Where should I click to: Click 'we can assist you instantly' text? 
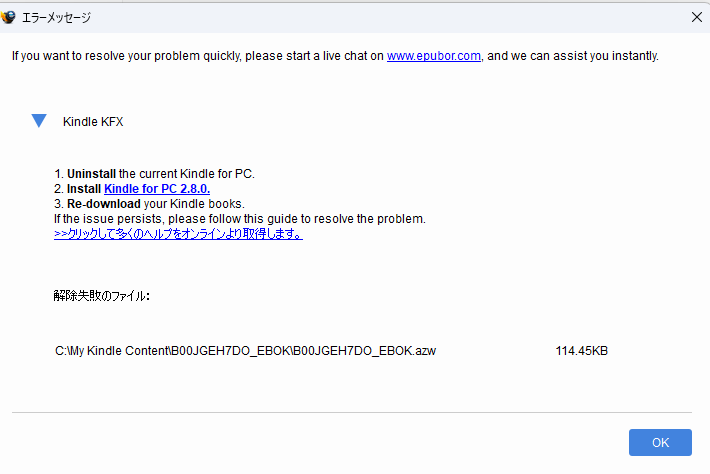coord(583,56)
